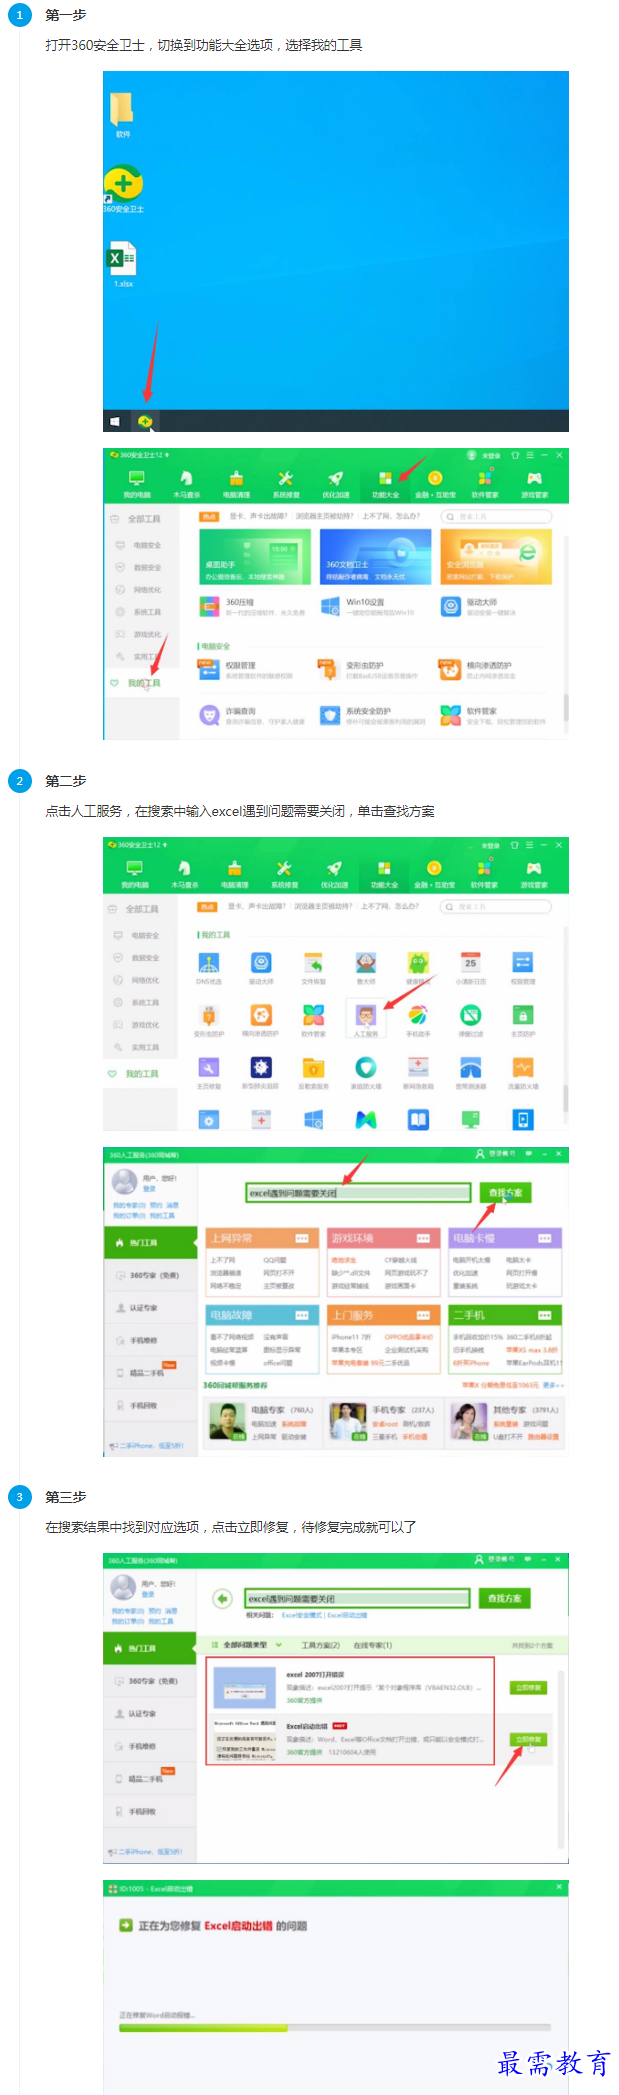Expand the 全部问题类型 dropdown filter
Image resolution: width=619 pixels, height=2095 pixels.
pos(251,1645)
